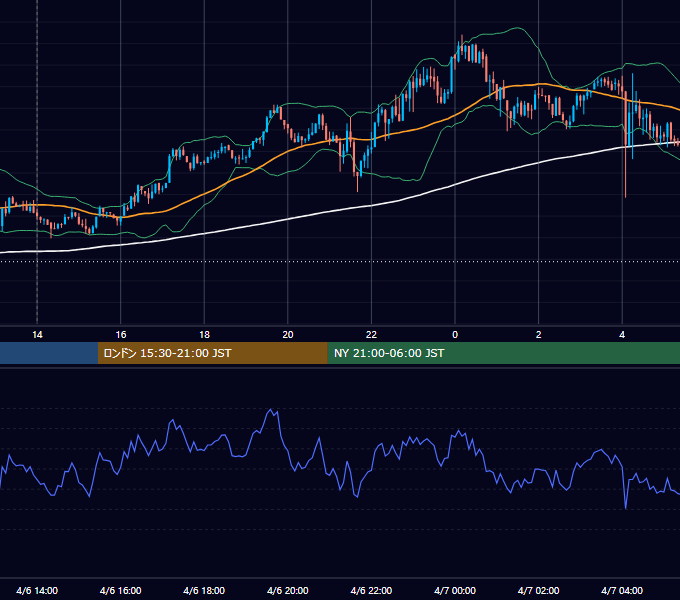Image resolution: width=680 pixels, height=600 pixels.
Task: Click the '4' hour label on price chart axis
Action: pos(622,335)
